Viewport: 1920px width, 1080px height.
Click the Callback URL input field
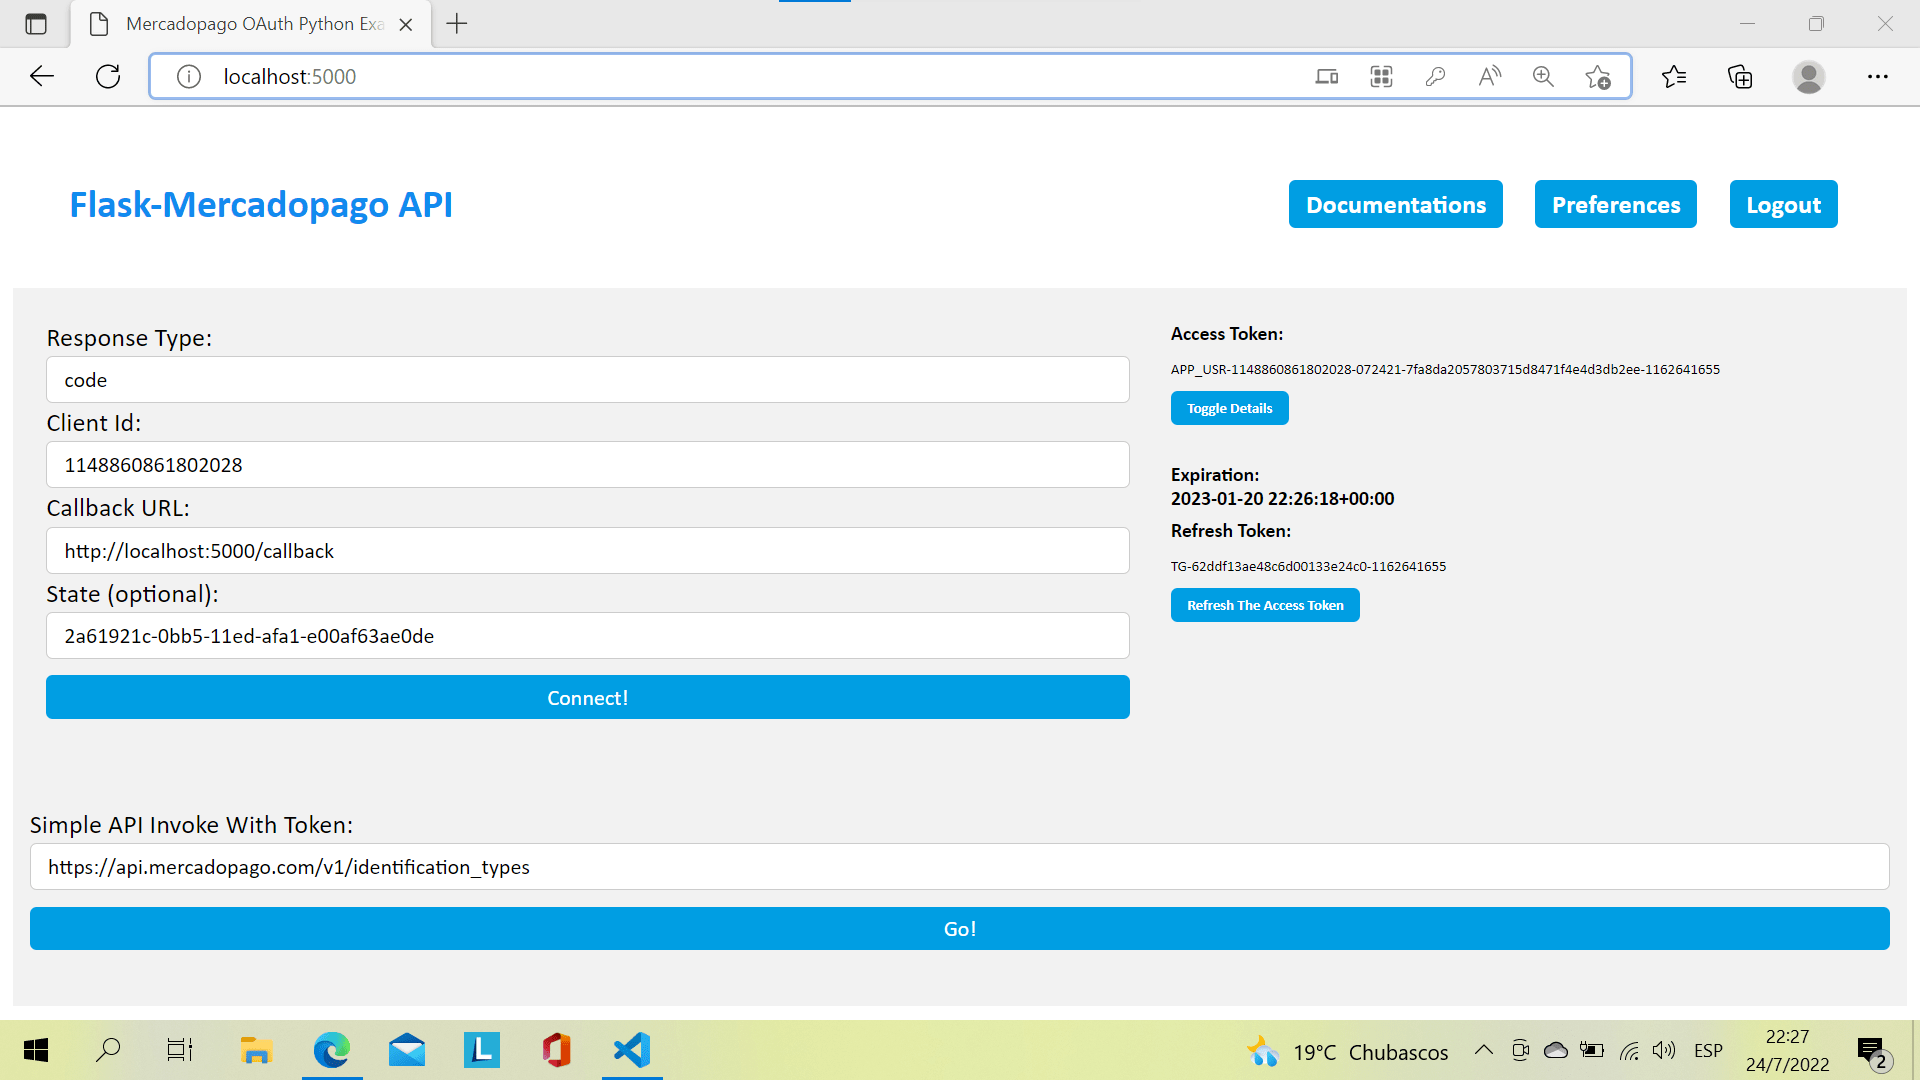coord(587,551)
